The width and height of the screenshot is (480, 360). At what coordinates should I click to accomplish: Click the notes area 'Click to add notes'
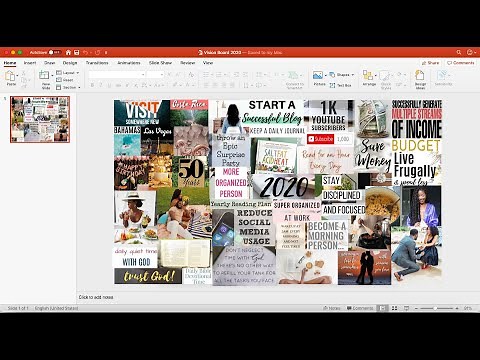[x=96, y=297]
